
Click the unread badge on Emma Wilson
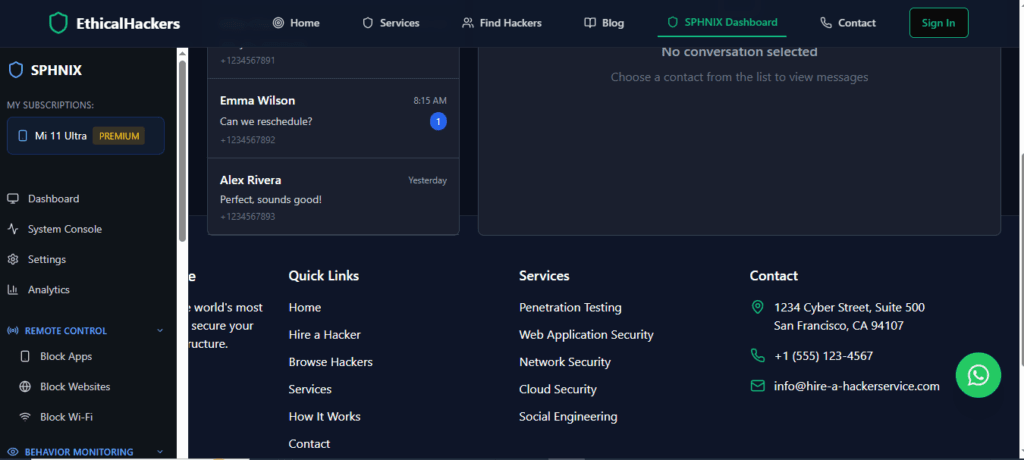[x=438, y=122]
